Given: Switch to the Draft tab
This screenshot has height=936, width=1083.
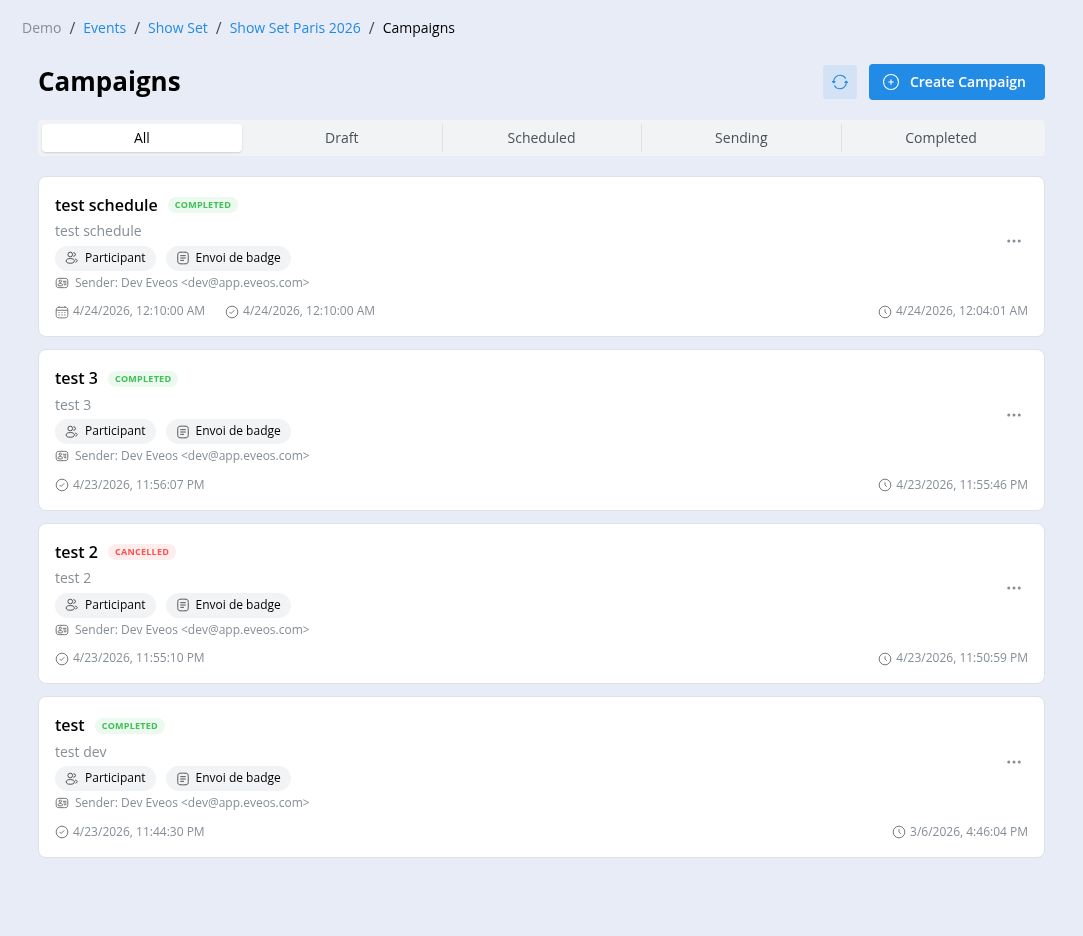Looking at the screenshot, I should [x=341, y=138].
